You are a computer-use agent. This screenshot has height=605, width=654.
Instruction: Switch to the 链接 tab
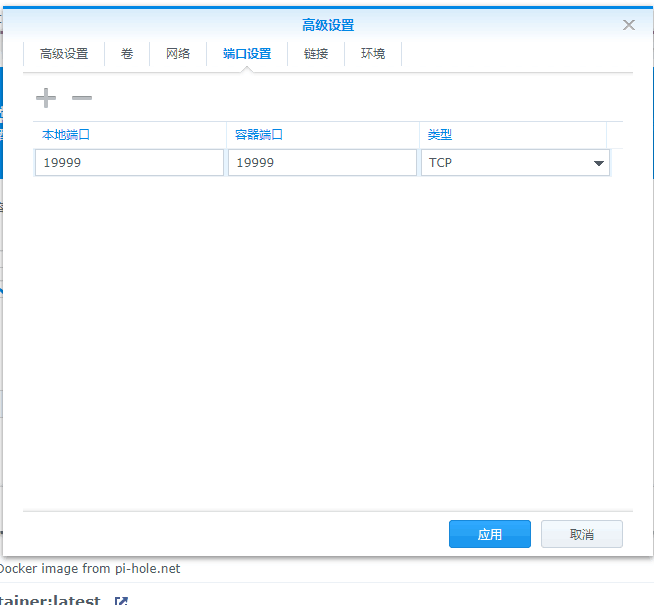point(316,54)
